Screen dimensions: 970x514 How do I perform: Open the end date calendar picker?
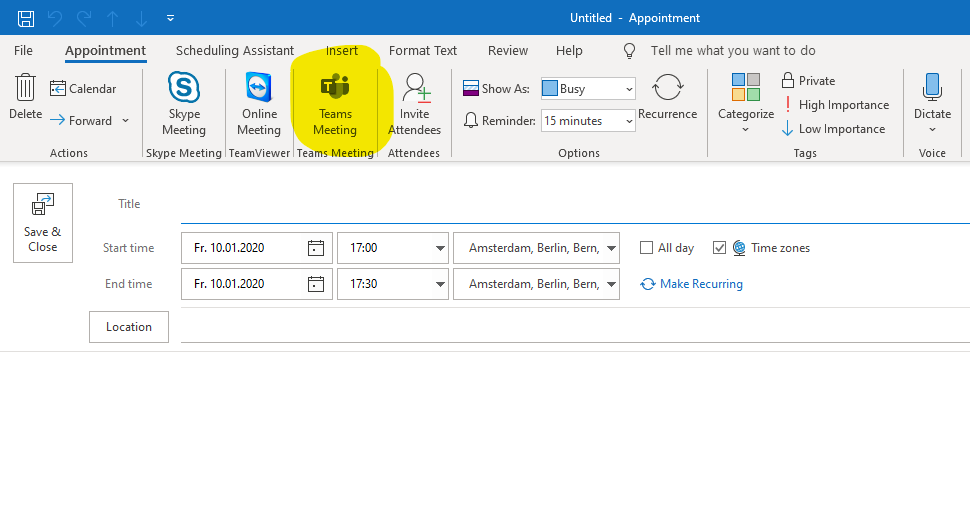coord(315,284)
